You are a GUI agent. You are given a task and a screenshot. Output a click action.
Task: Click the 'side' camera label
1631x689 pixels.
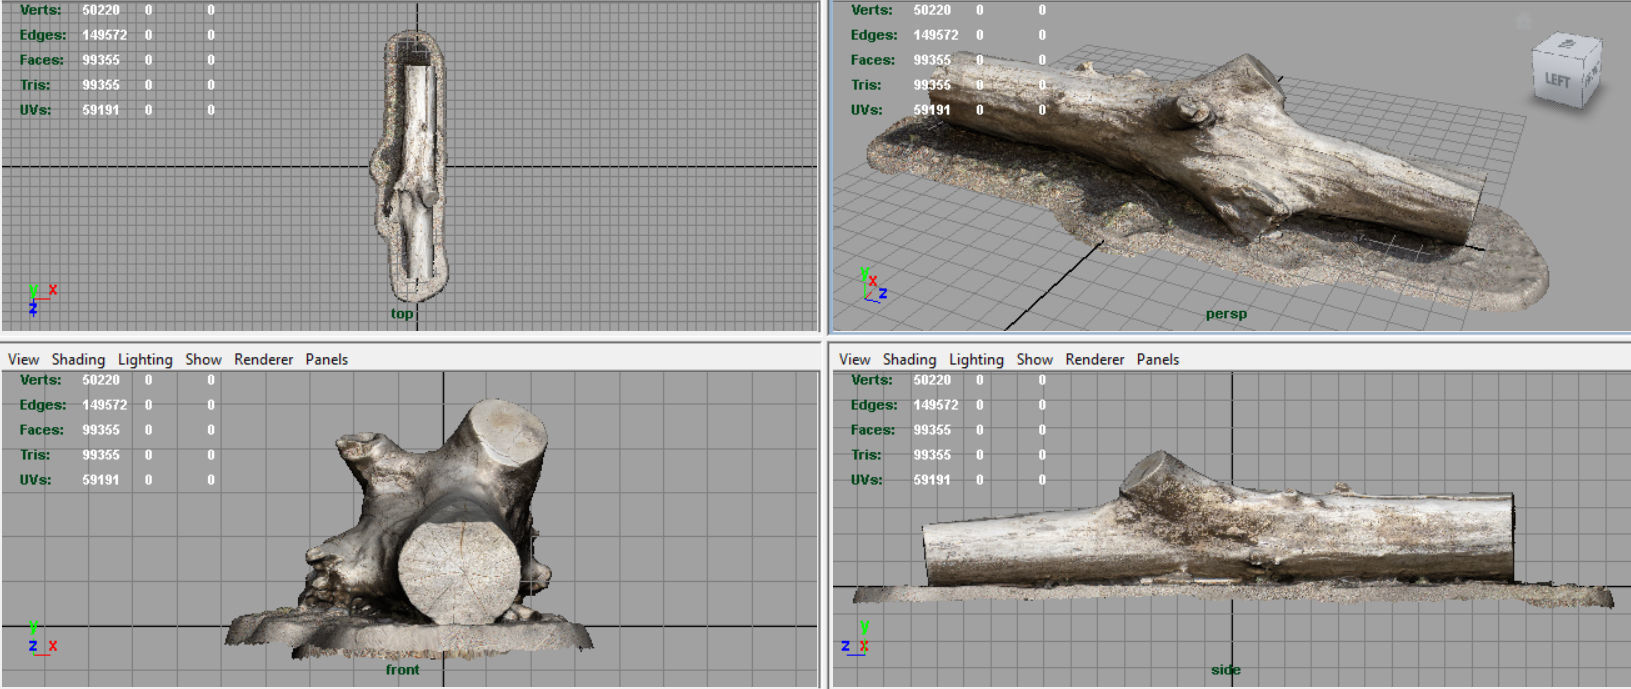1226,670
